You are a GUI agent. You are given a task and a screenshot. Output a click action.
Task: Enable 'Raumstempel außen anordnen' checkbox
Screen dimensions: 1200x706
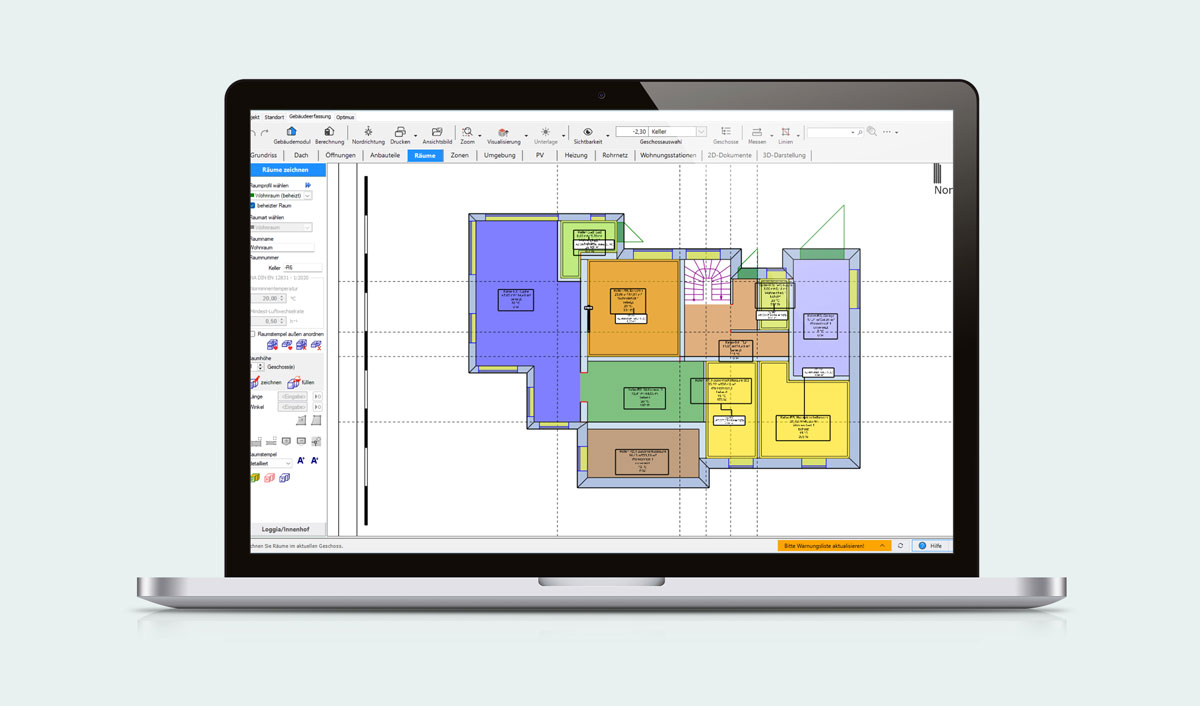(x=253, y=333)
